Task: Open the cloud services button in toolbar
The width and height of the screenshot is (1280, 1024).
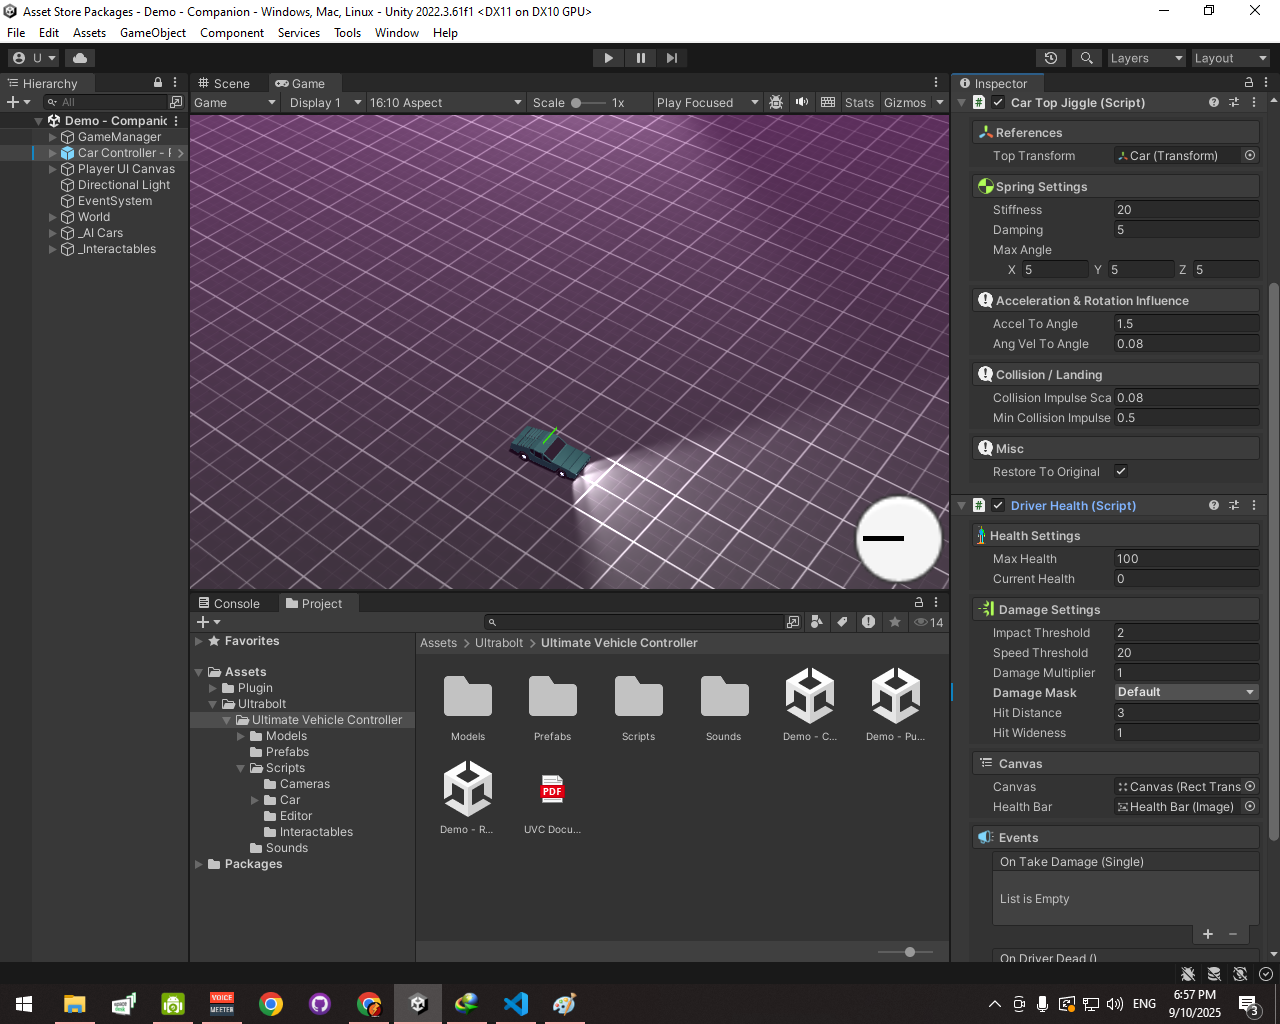Action: coord(80,58)
